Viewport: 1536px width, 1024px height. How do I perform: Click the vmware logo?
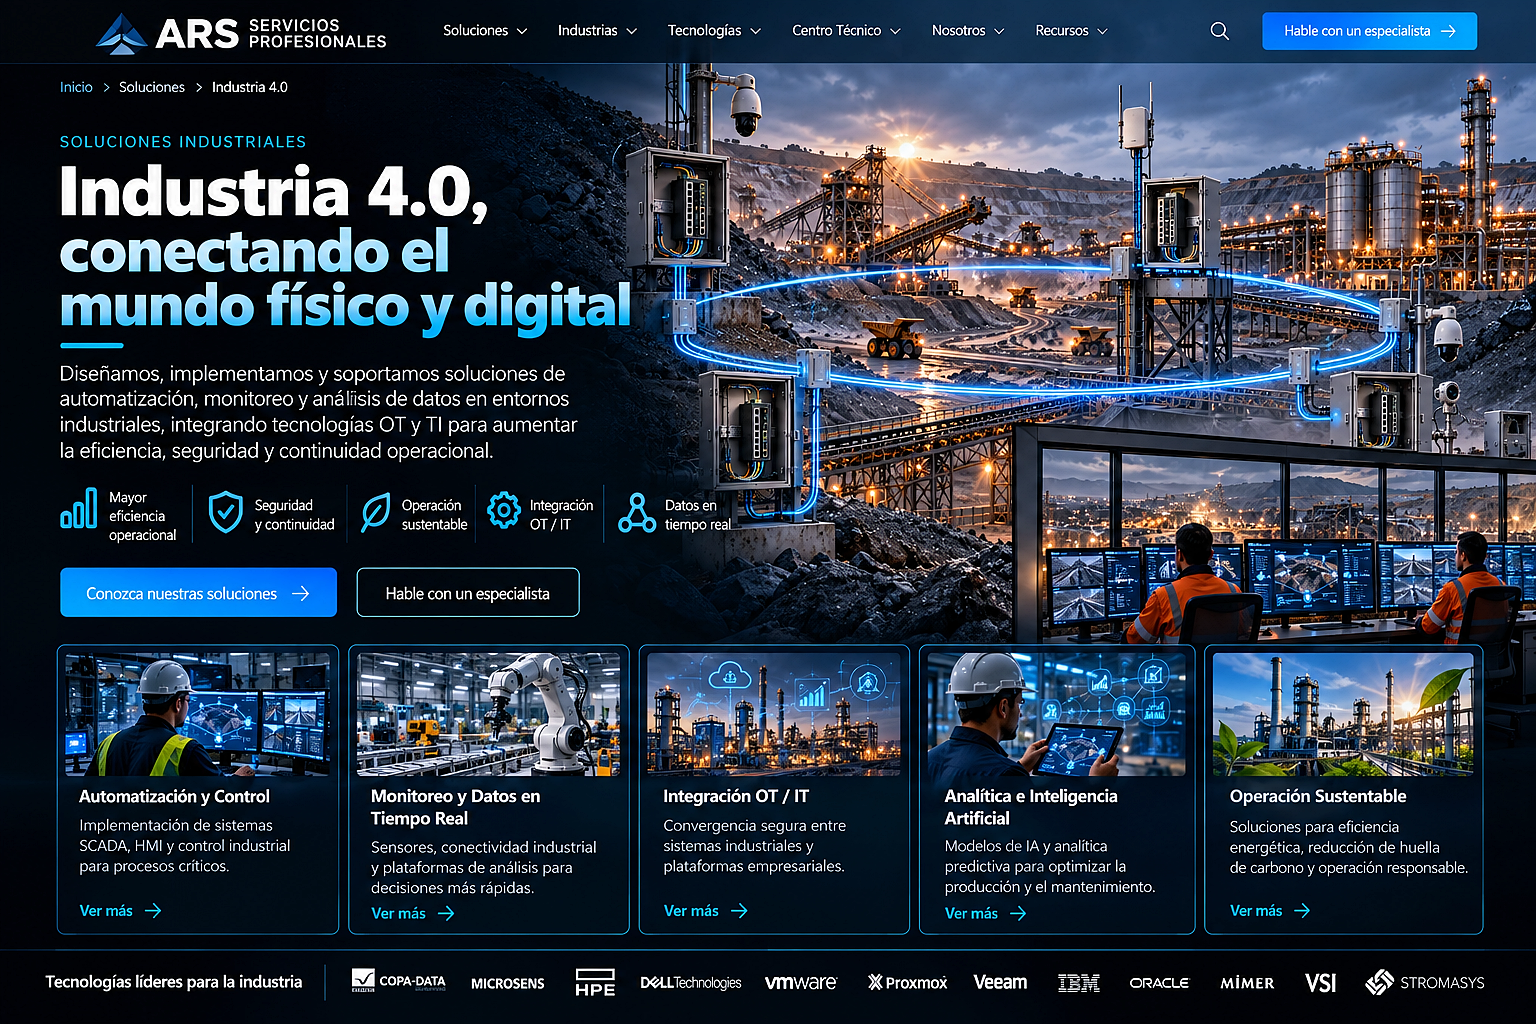click(x=801, y=983)
